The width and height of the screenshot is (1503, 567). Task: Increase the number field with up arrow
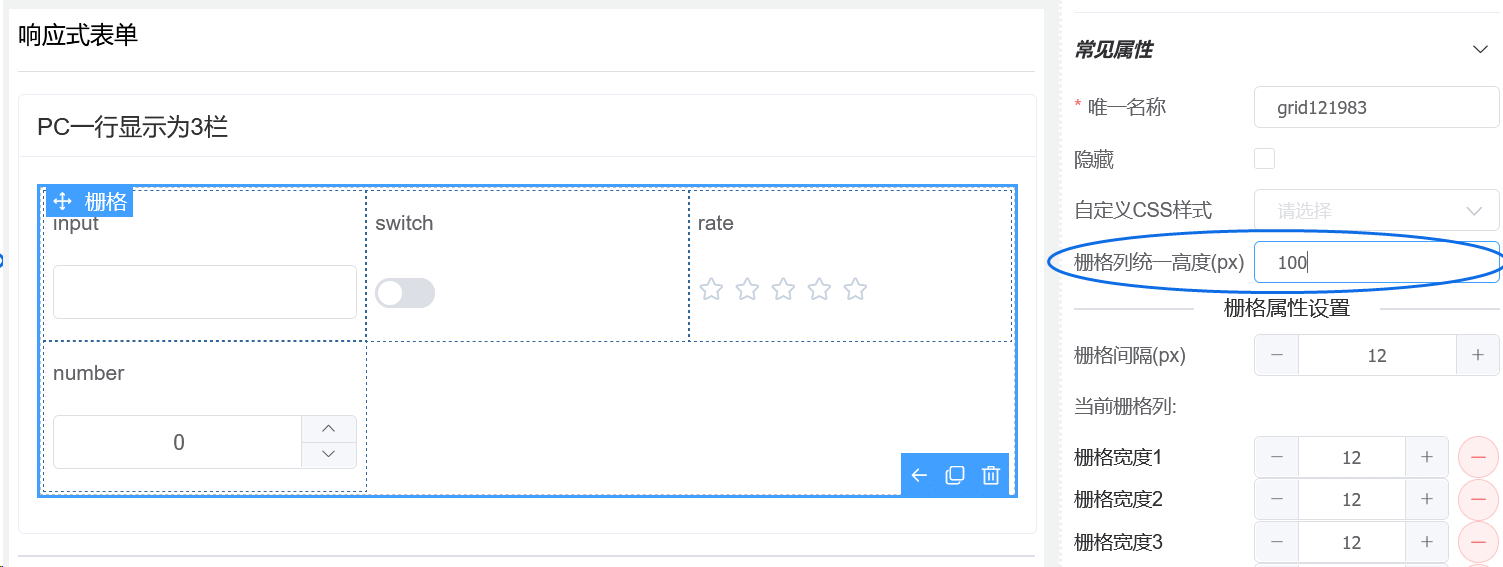(329, 429)
